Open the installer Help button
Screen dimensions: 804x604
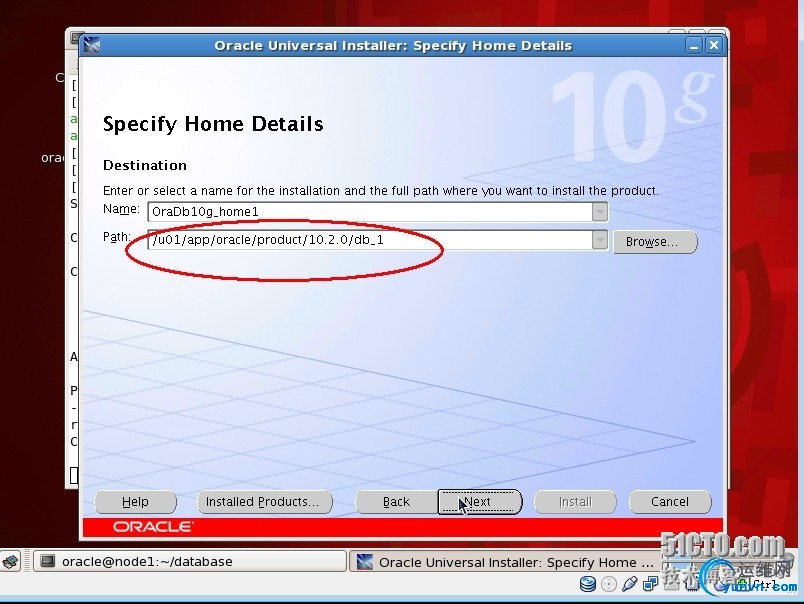pyautogui.click(x=135, y=501)
